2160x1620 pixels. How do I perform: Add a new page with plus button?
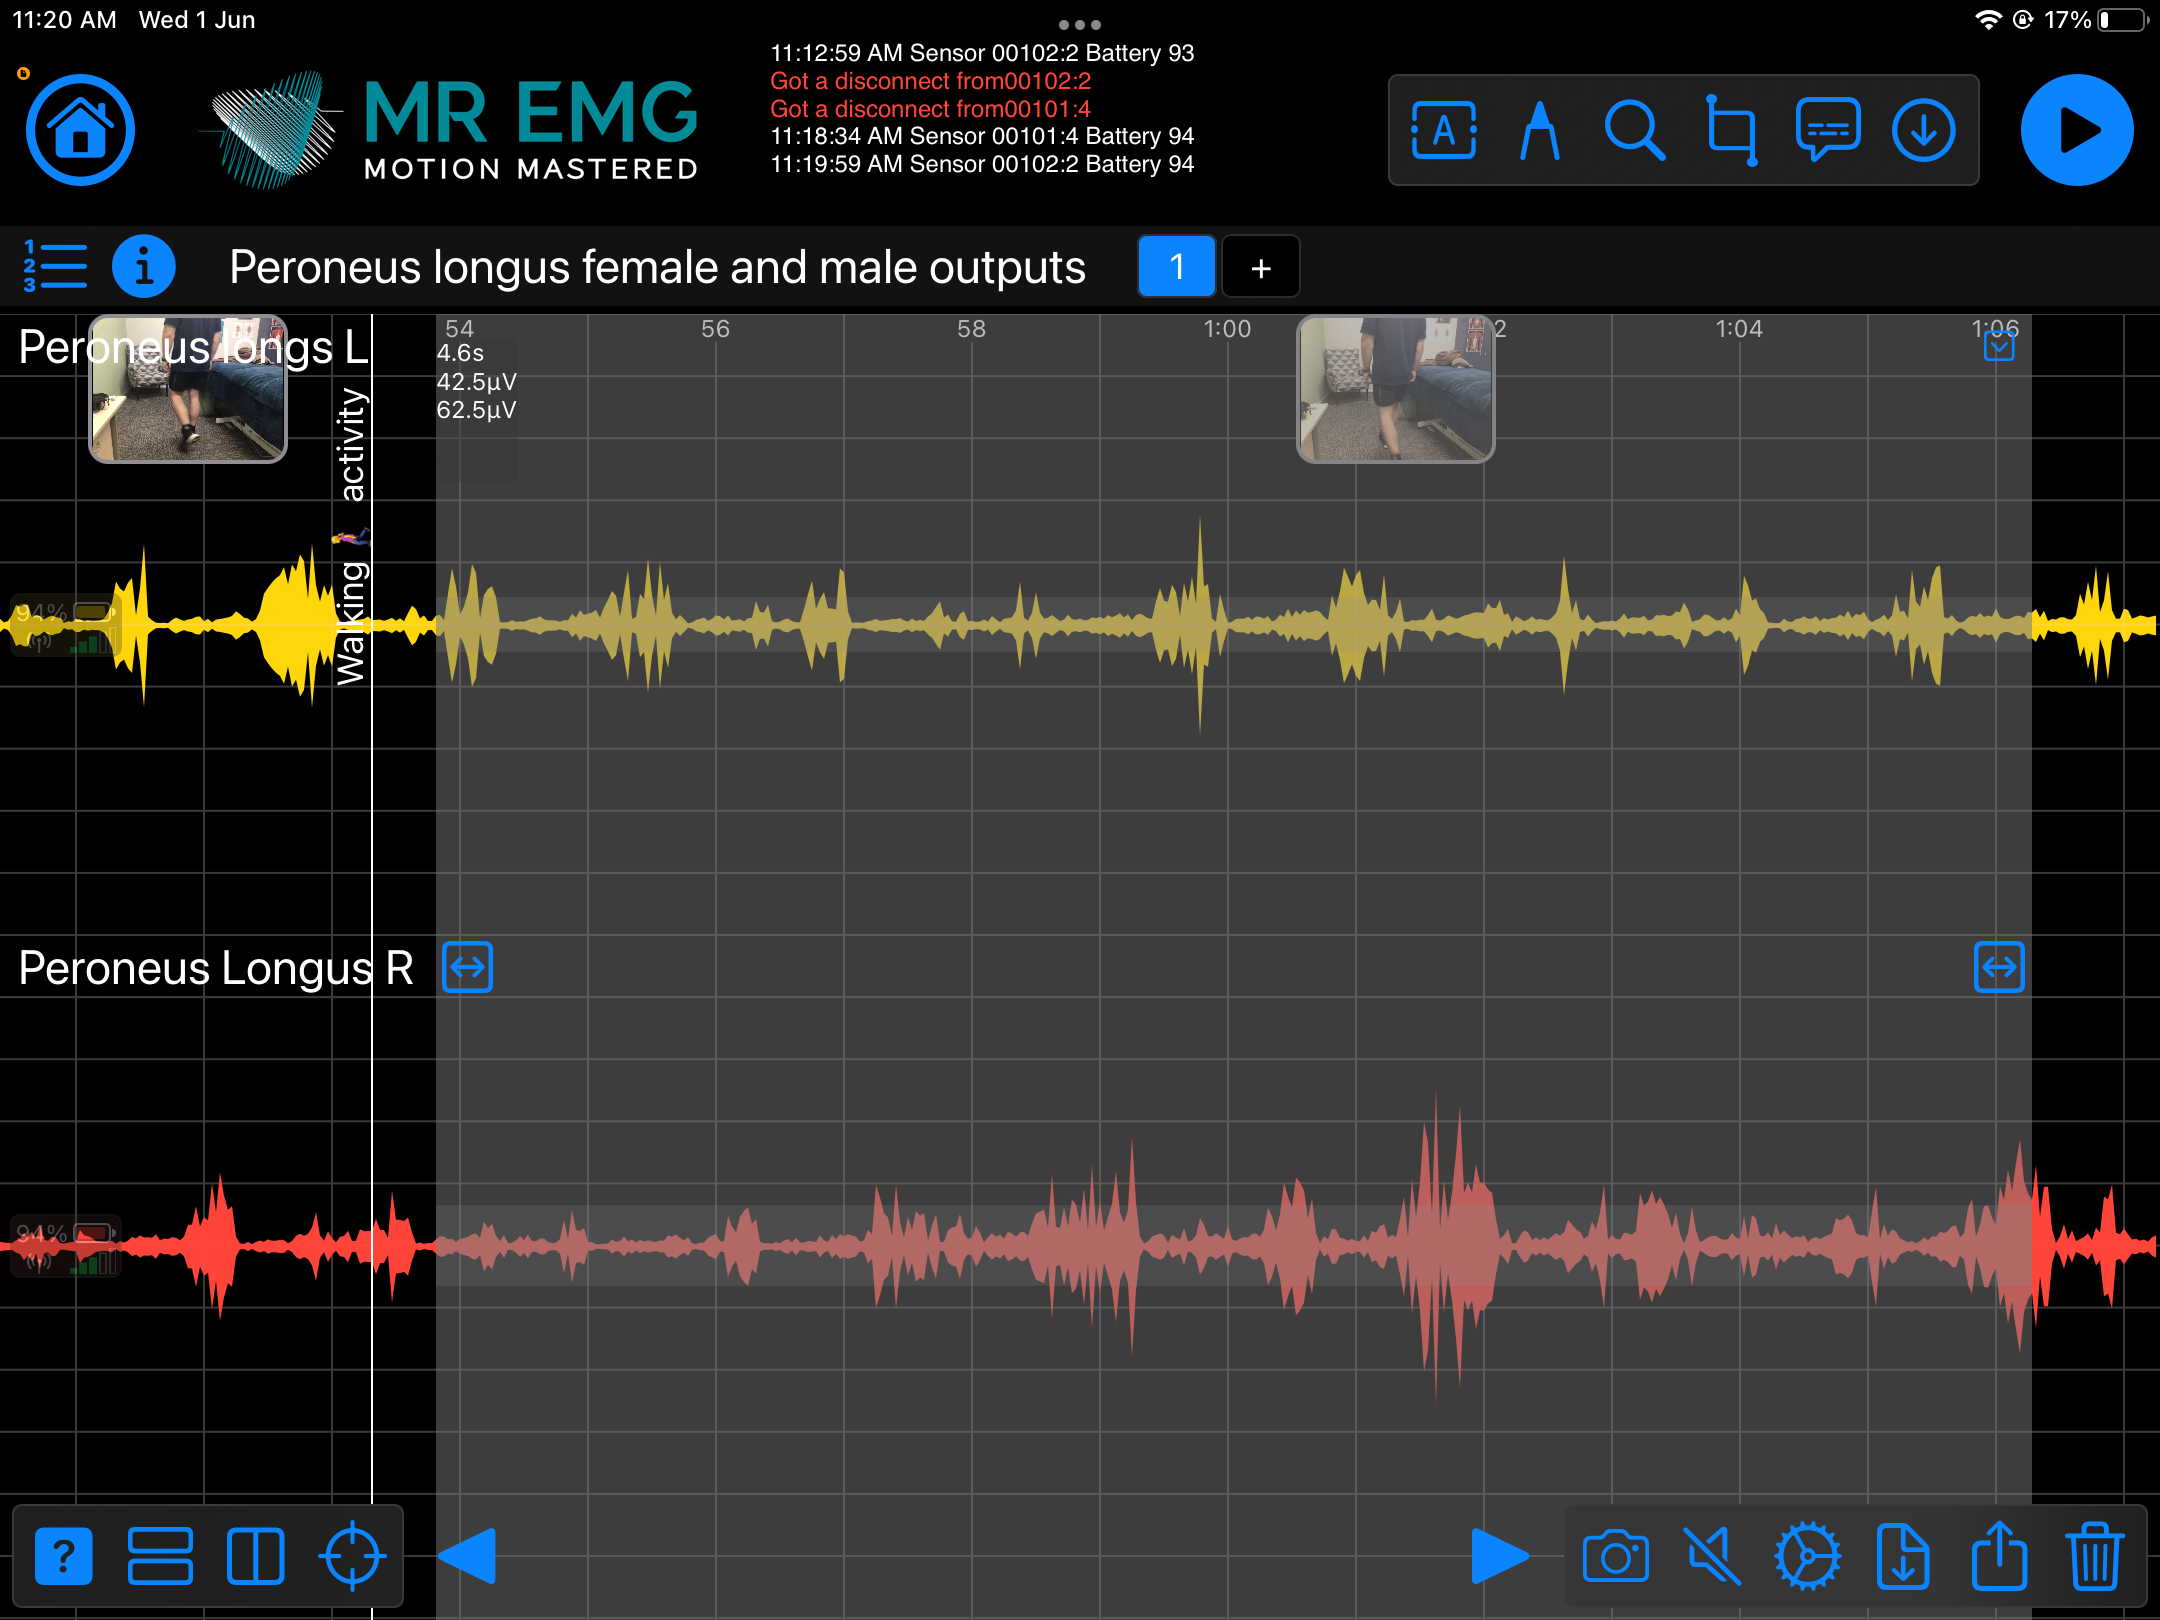(1261, 266)
